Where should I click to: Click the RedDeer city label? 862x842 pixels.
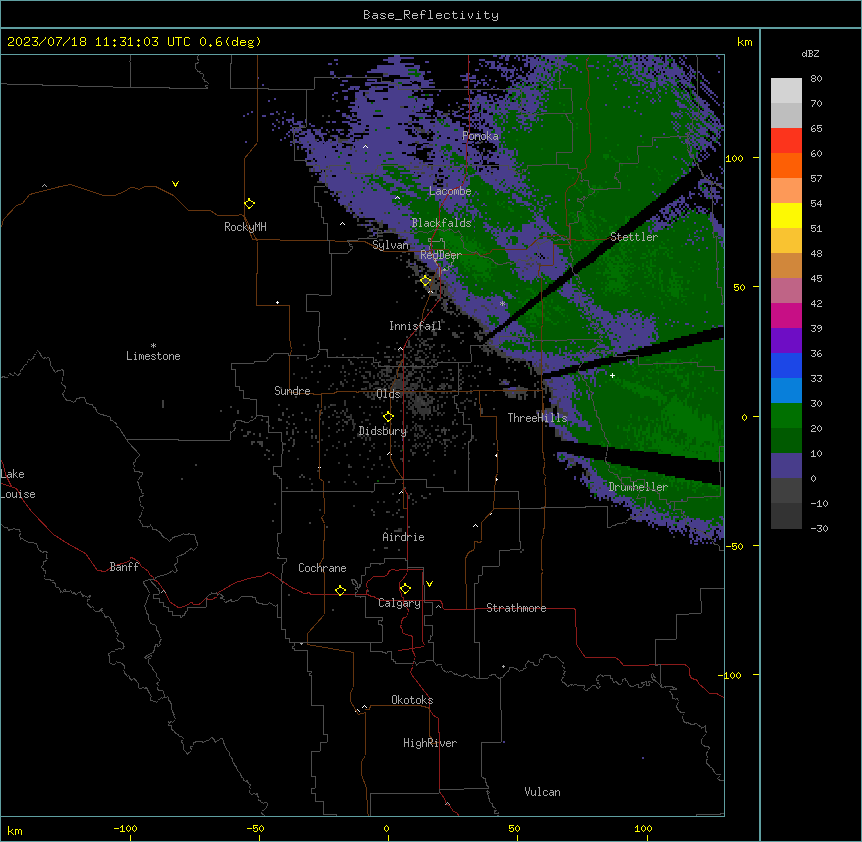tap(441, 255)
